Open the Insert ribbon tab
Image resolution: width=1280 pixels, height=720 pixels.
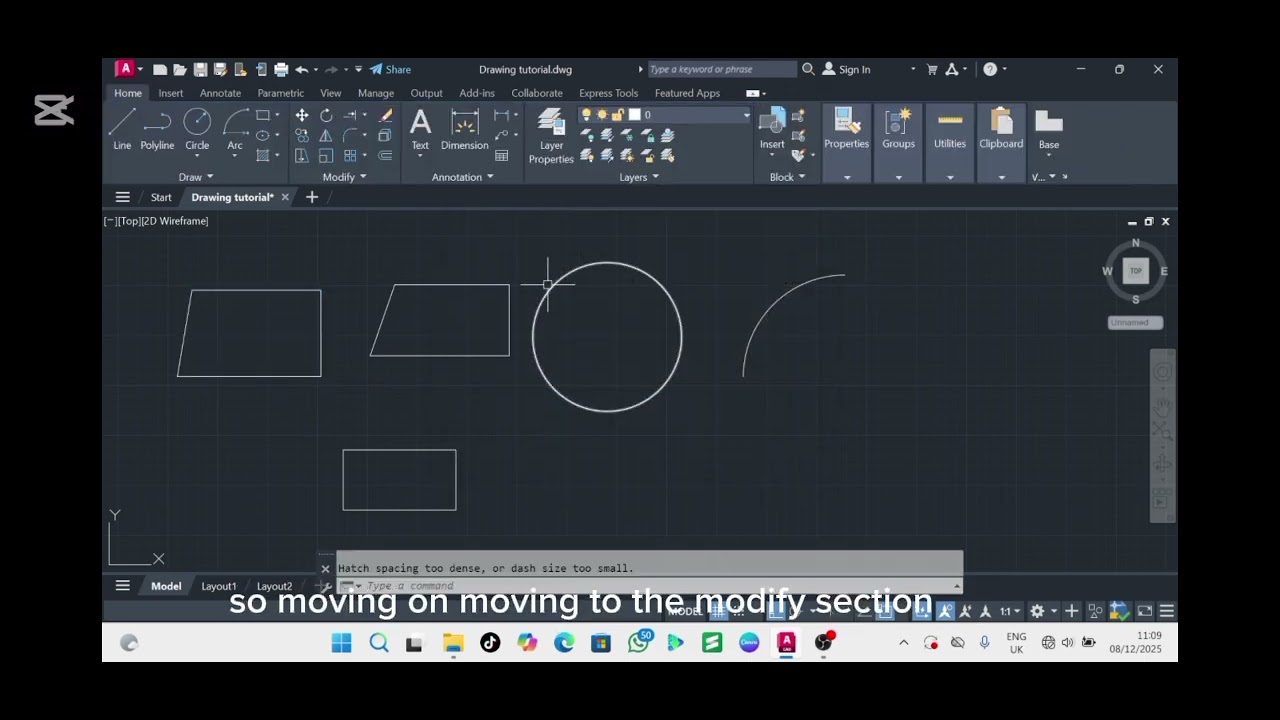(x=170, y=93)
